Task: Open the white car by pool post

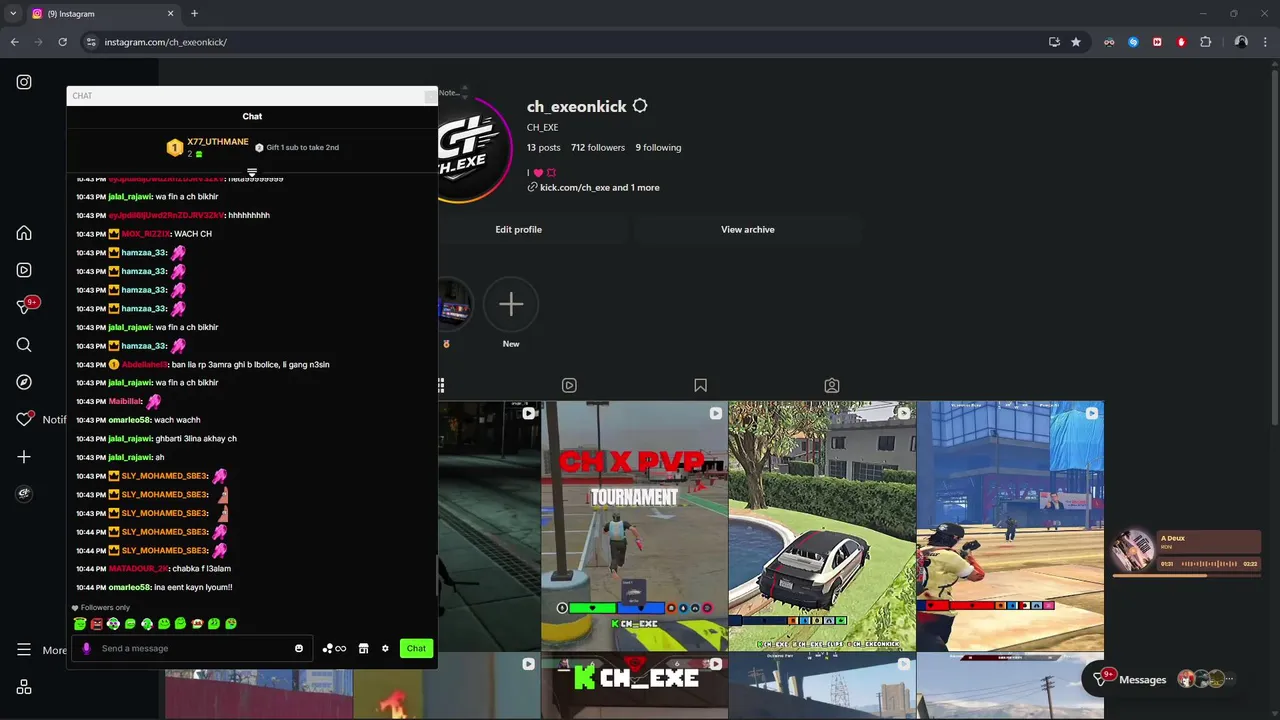Action: 822,526
